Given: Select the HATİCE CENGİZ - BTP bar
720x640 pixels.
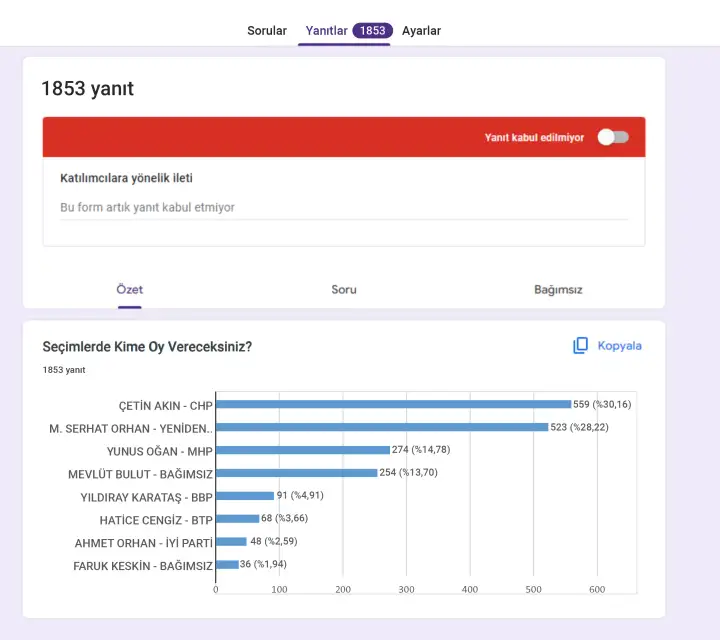Looking at the screenshot, I should pos(237,518).
